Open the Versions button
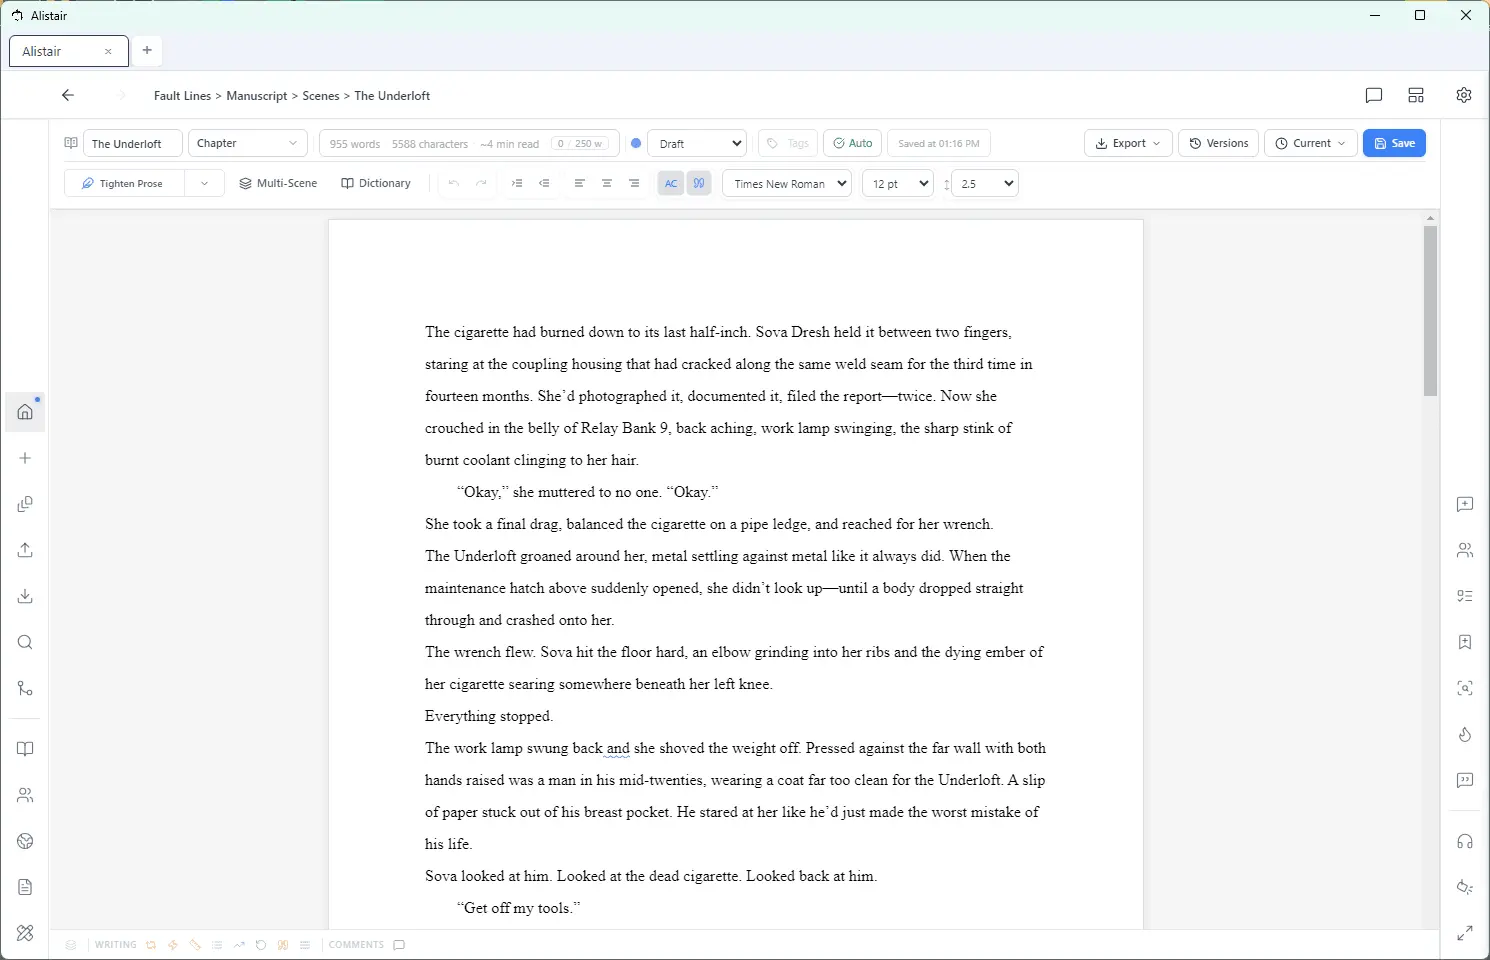Image resolution: width=1490 pixels, height=960 pixels. pyautogui.click(x=1218, y=143)
